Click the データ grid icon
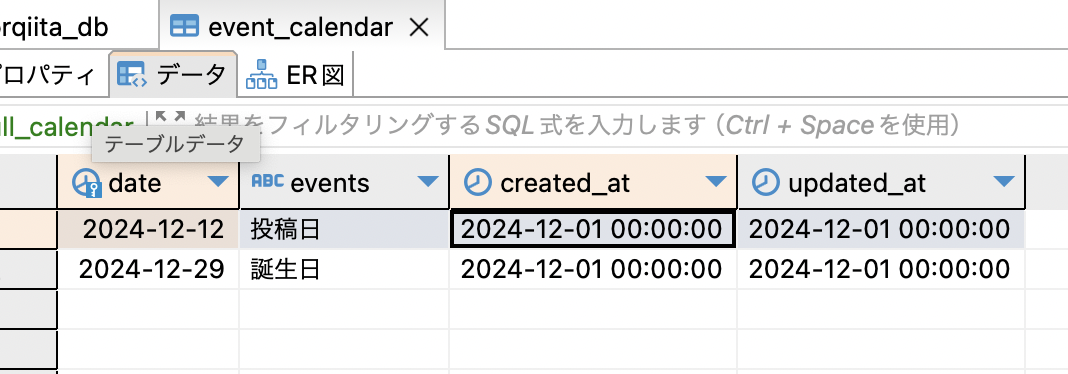 tap(131, 74)
